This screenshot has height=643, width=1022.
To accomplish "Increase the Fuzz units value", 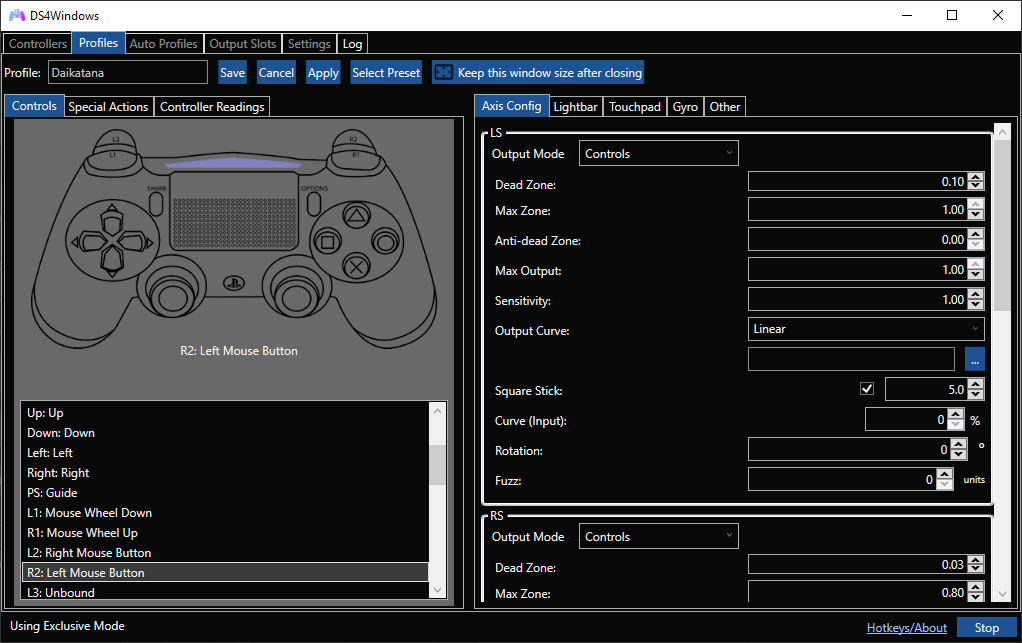I will click(944, 474).
